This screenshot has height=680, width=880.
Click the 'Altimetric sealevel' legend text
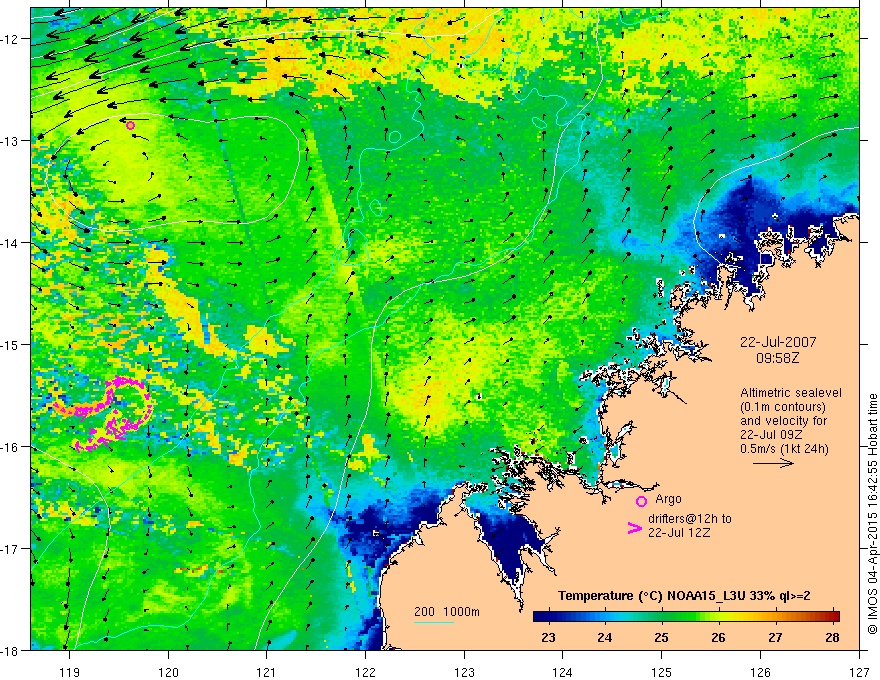pos(791,393)
